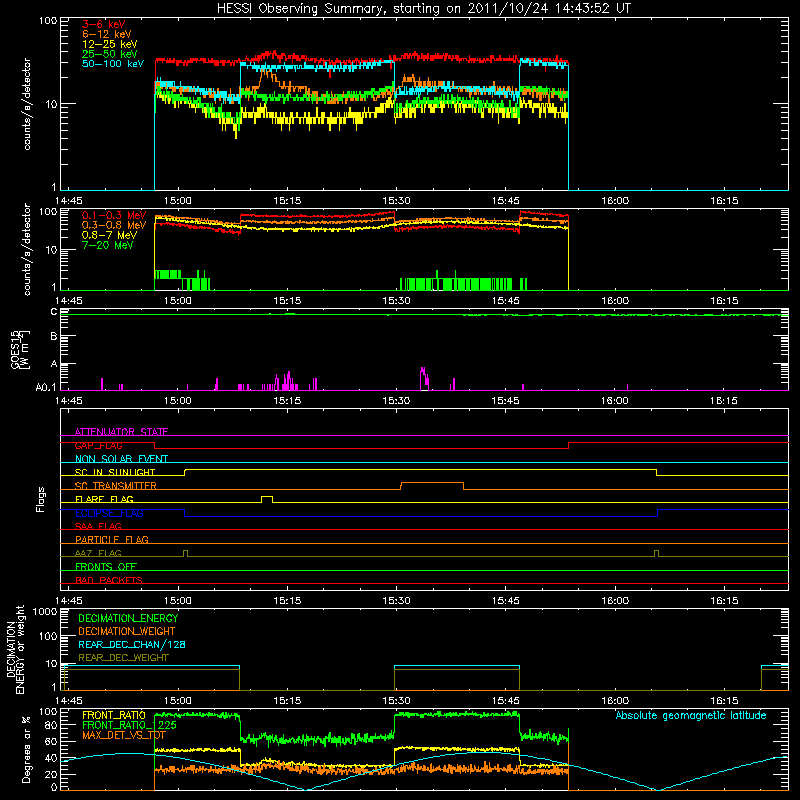The height and width of the screenshot is (800, 800).
Task: Click the ATTENUATOR_STATE flag label
Action: point(121,432)
